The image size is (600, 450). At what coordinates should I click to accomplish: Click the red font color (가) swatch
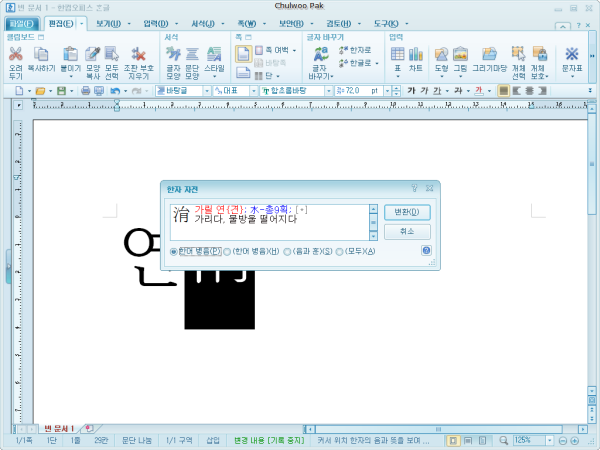(x=479, y=91)
